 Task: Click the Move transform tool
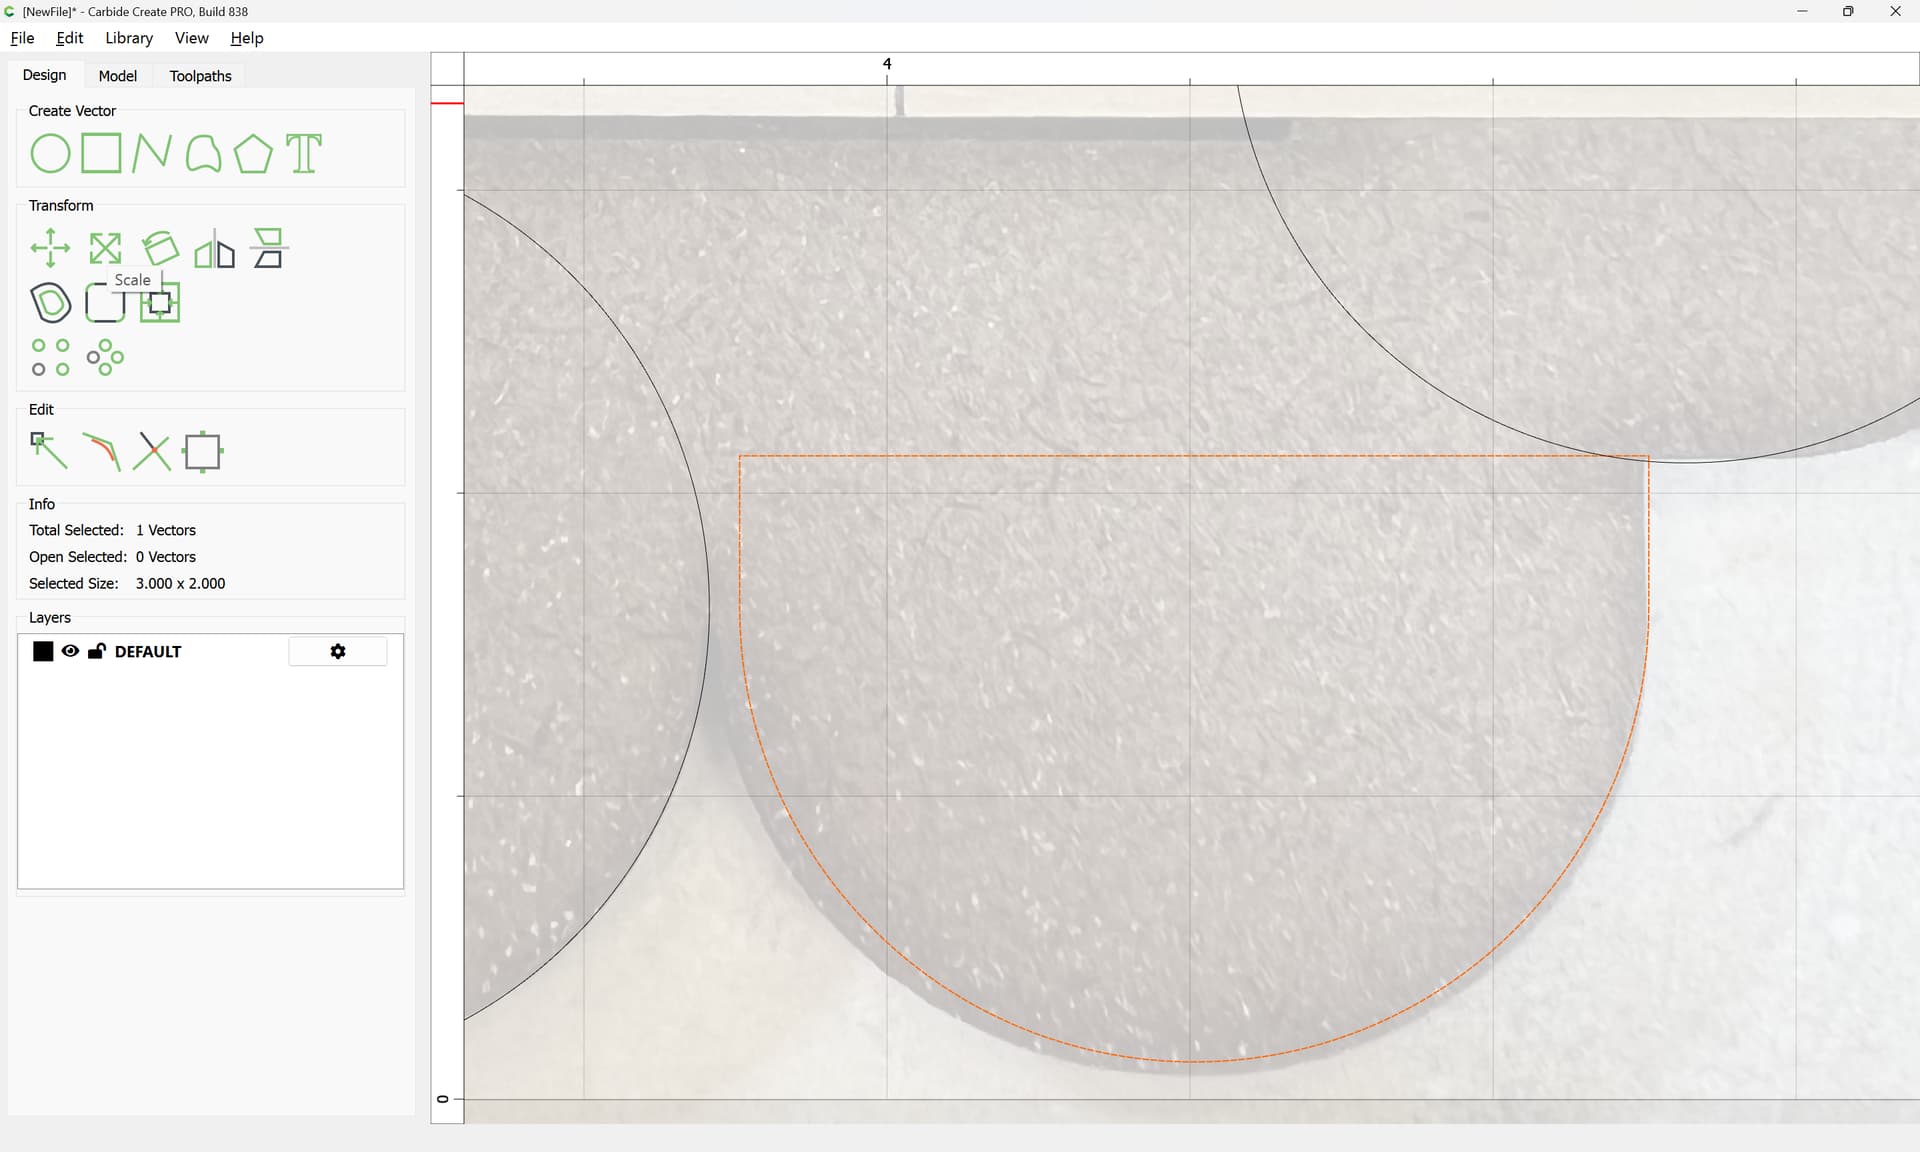[x=50, y=248]
